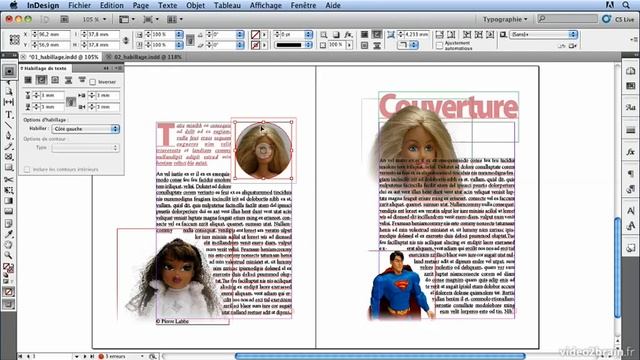Select the Gap tool
The height and width of the screenshot is (360, 640).
click(9, 102)
